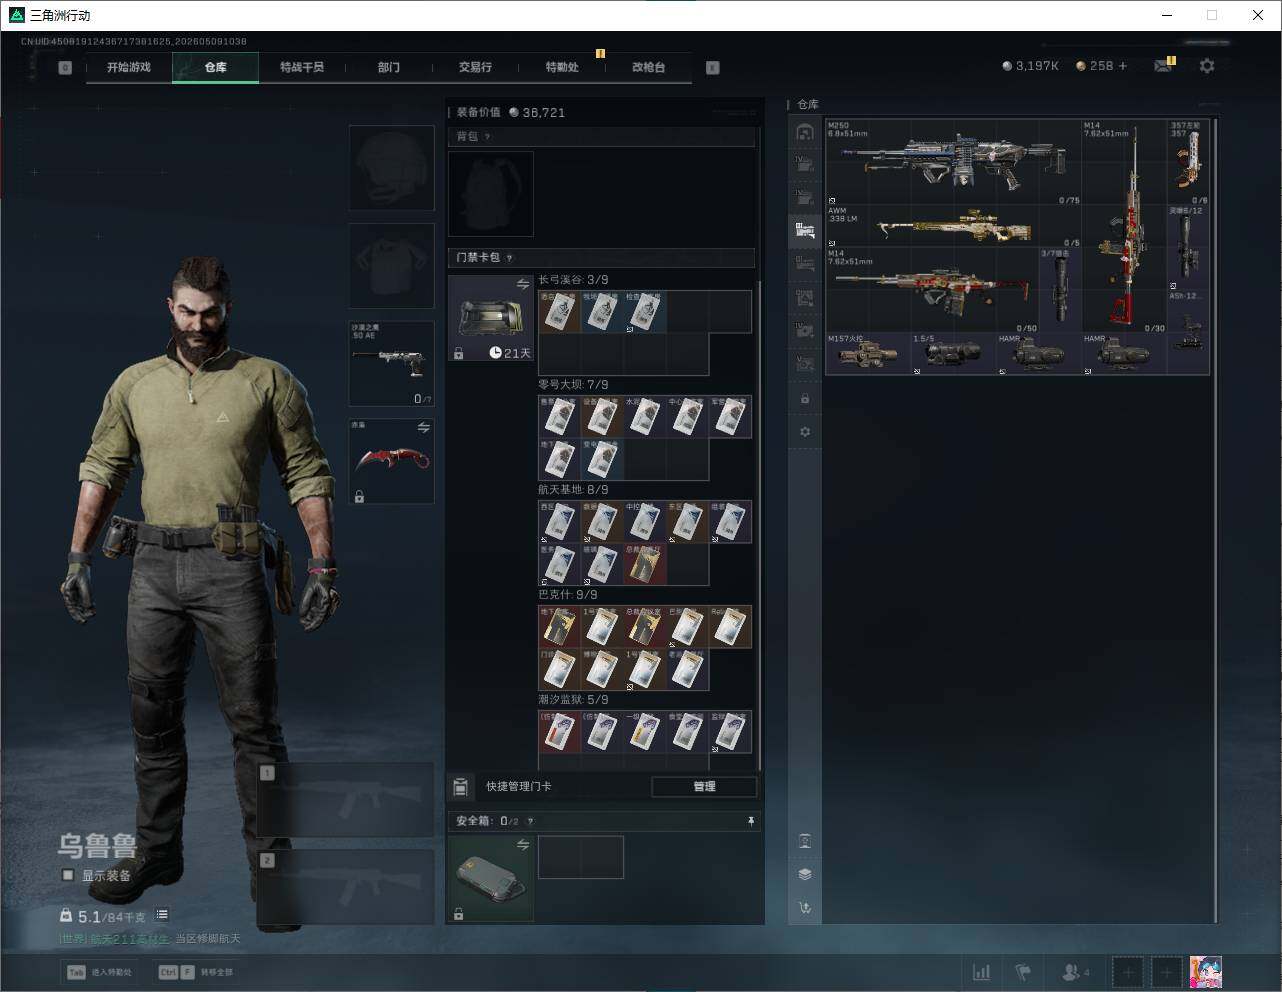Image resolution: width=1282 pixels, height=992 pixels.
Task: Click the help icon beside 门禁卡包
Action: point(509,258)
